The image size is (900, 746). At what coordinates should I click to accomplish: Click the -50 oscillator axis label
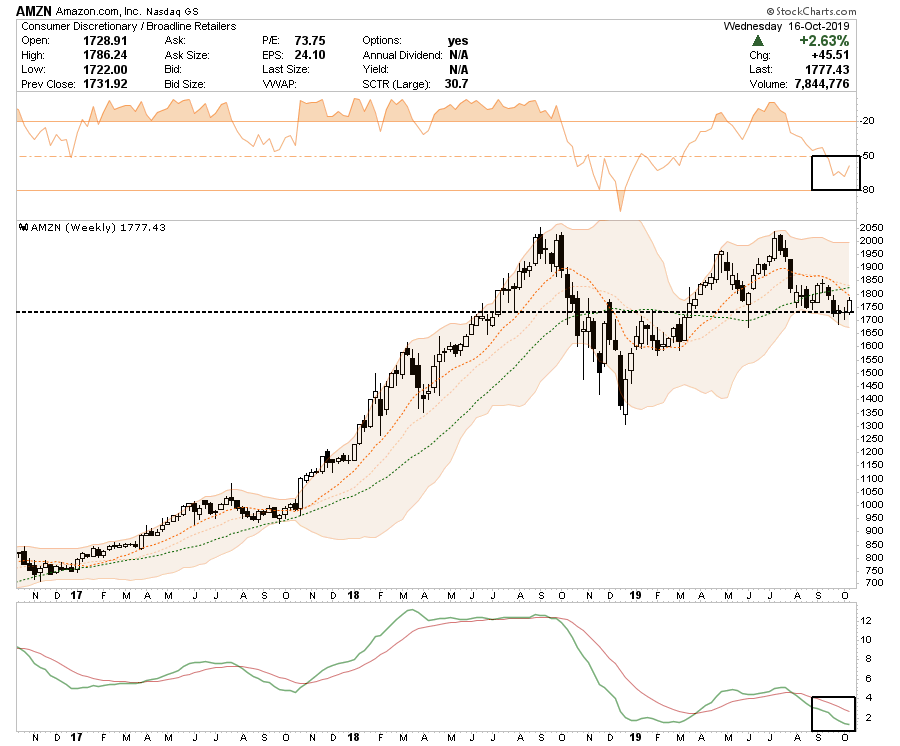coord(867,156)
